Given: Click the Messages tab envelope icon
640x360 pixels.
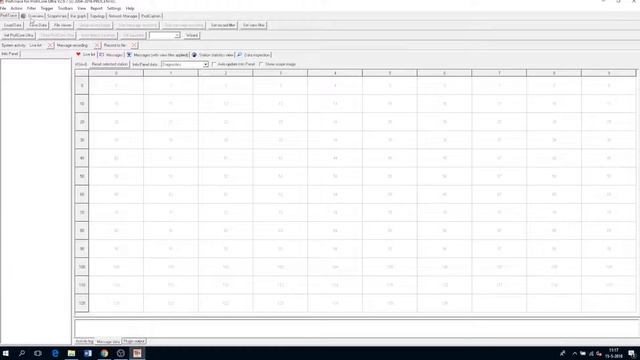Looking at the screenshot, I should pos(102,54).
